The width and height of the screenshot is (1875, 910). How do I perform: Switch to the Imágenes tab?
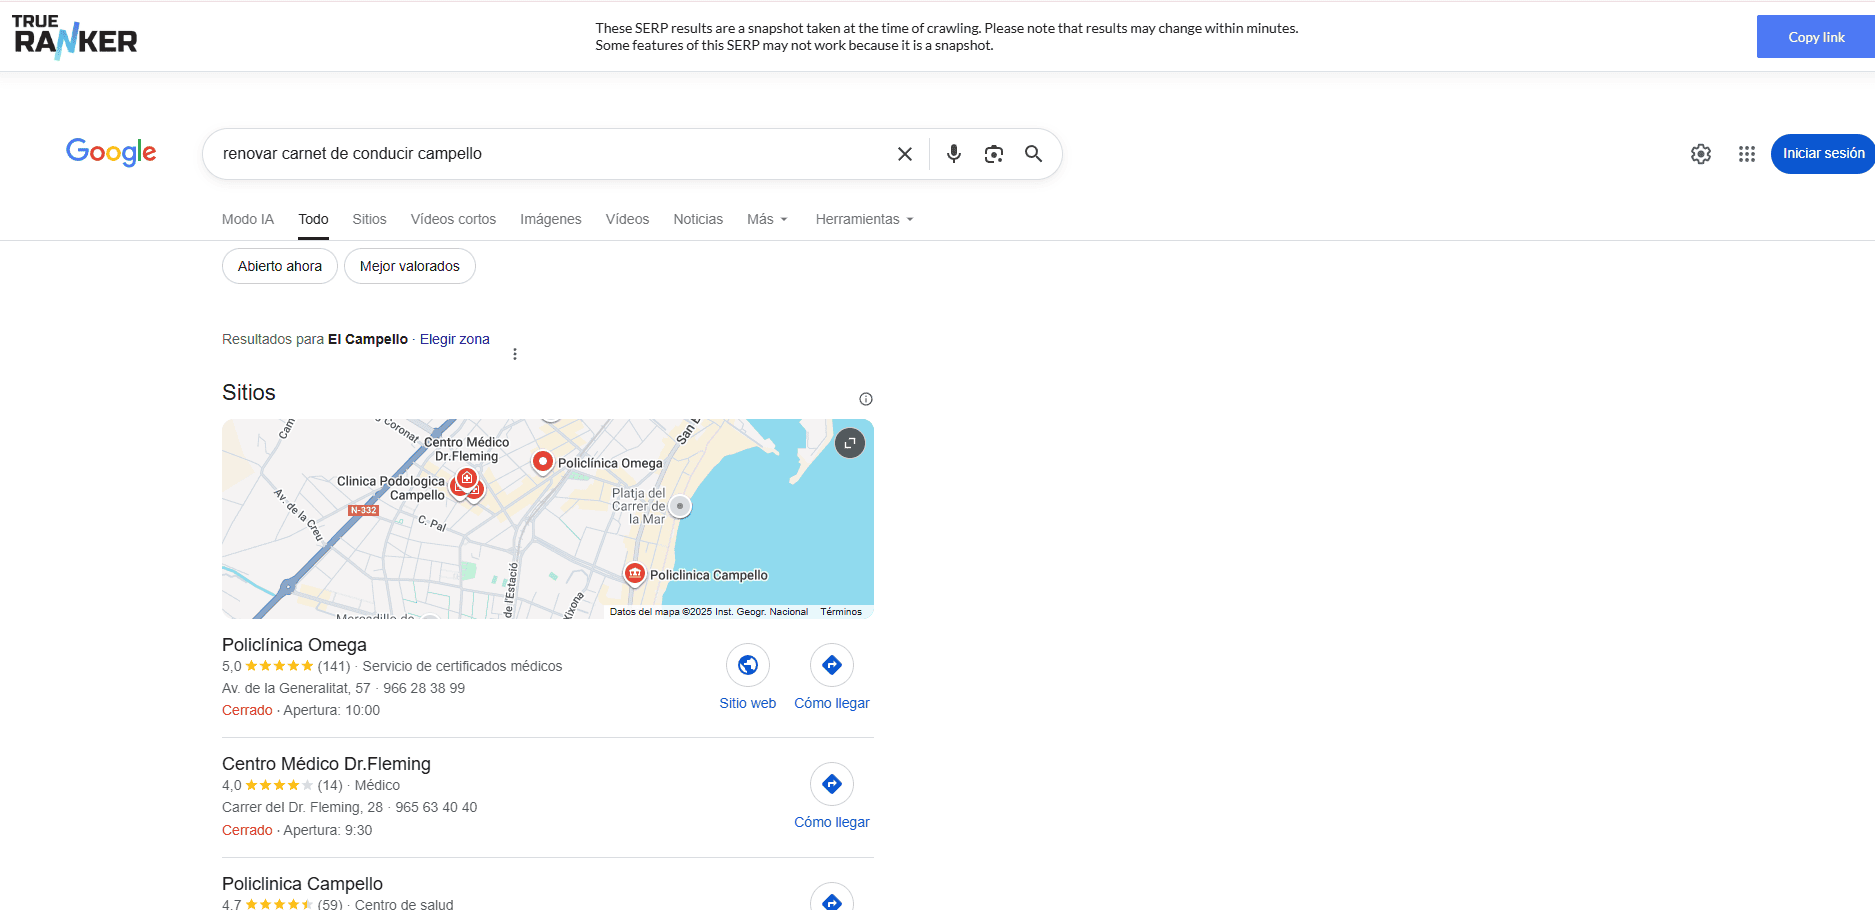coord(550,219)
